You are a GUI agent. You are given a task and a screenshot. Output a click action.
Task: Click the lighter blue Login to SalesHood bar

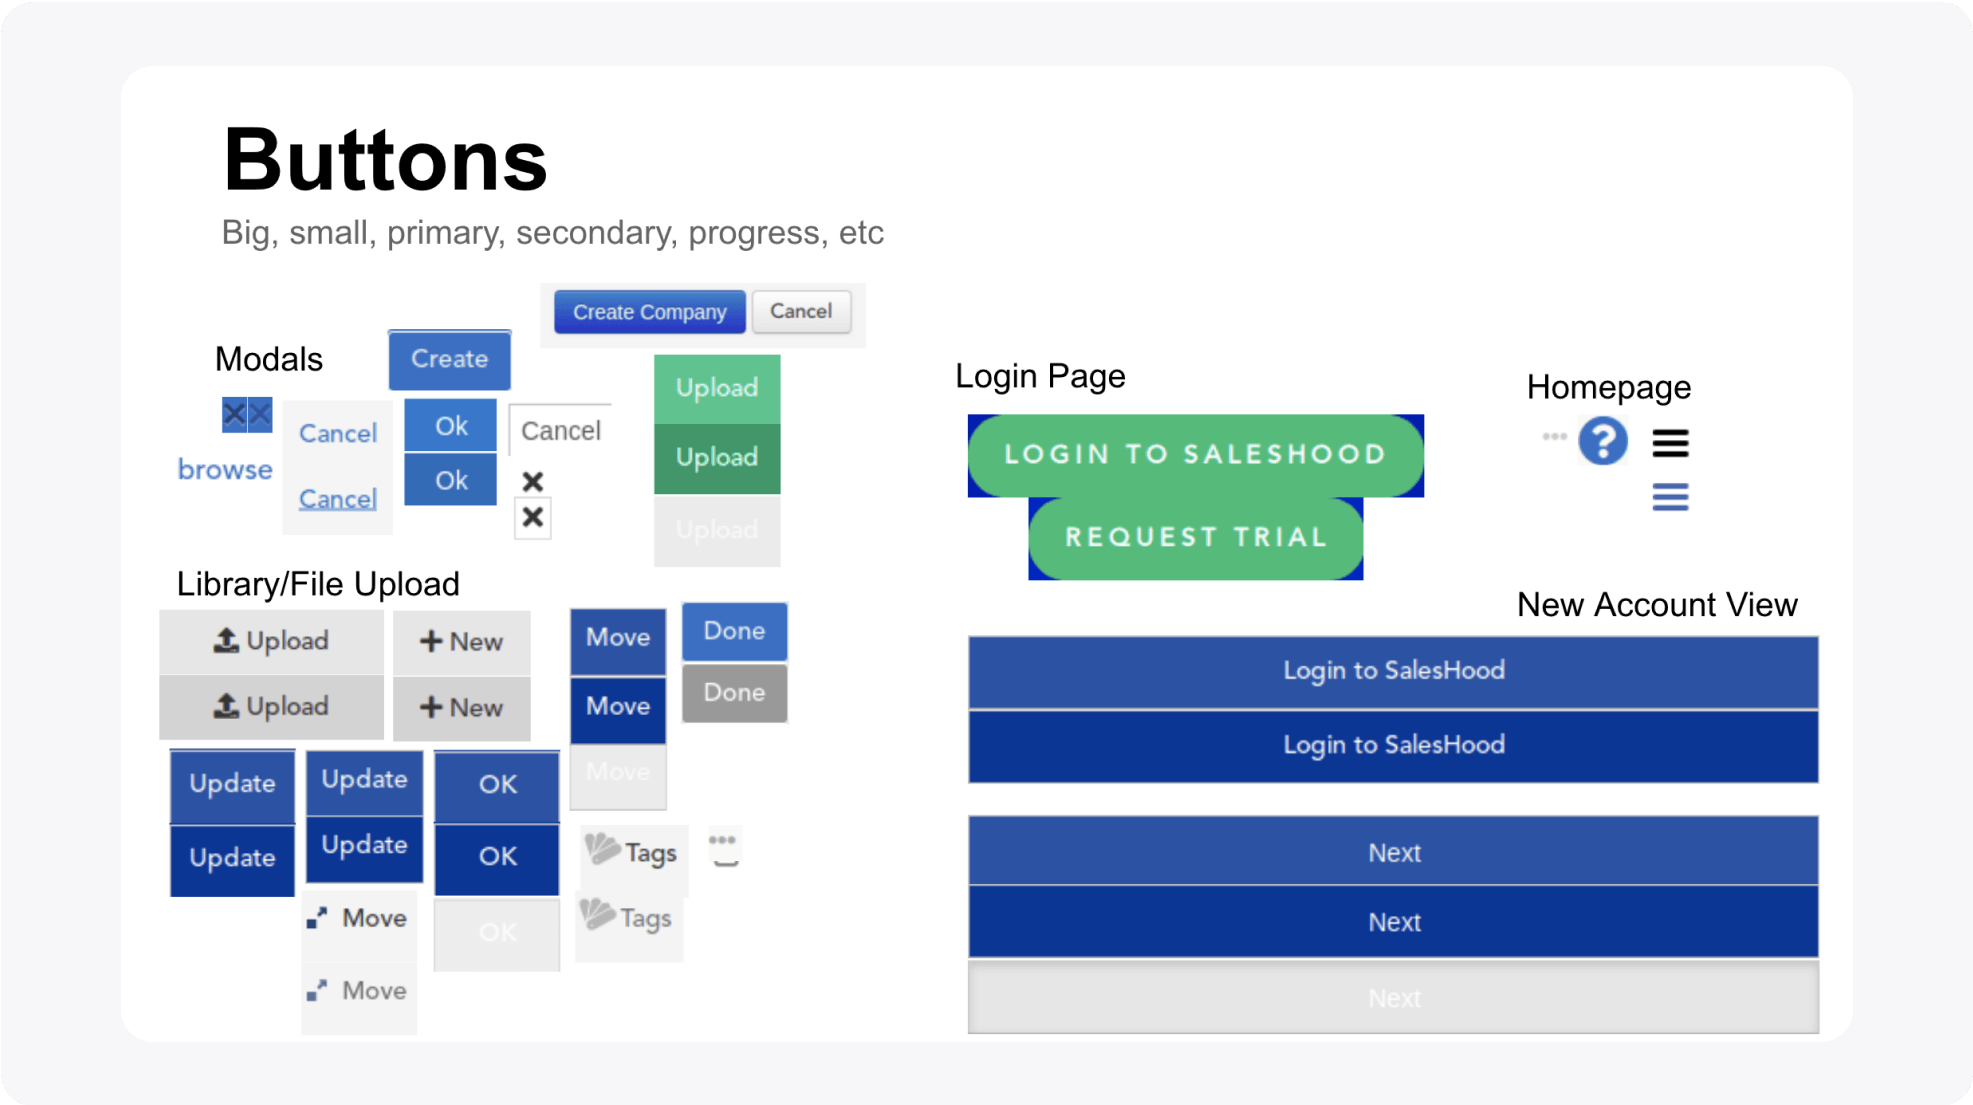1394,671
